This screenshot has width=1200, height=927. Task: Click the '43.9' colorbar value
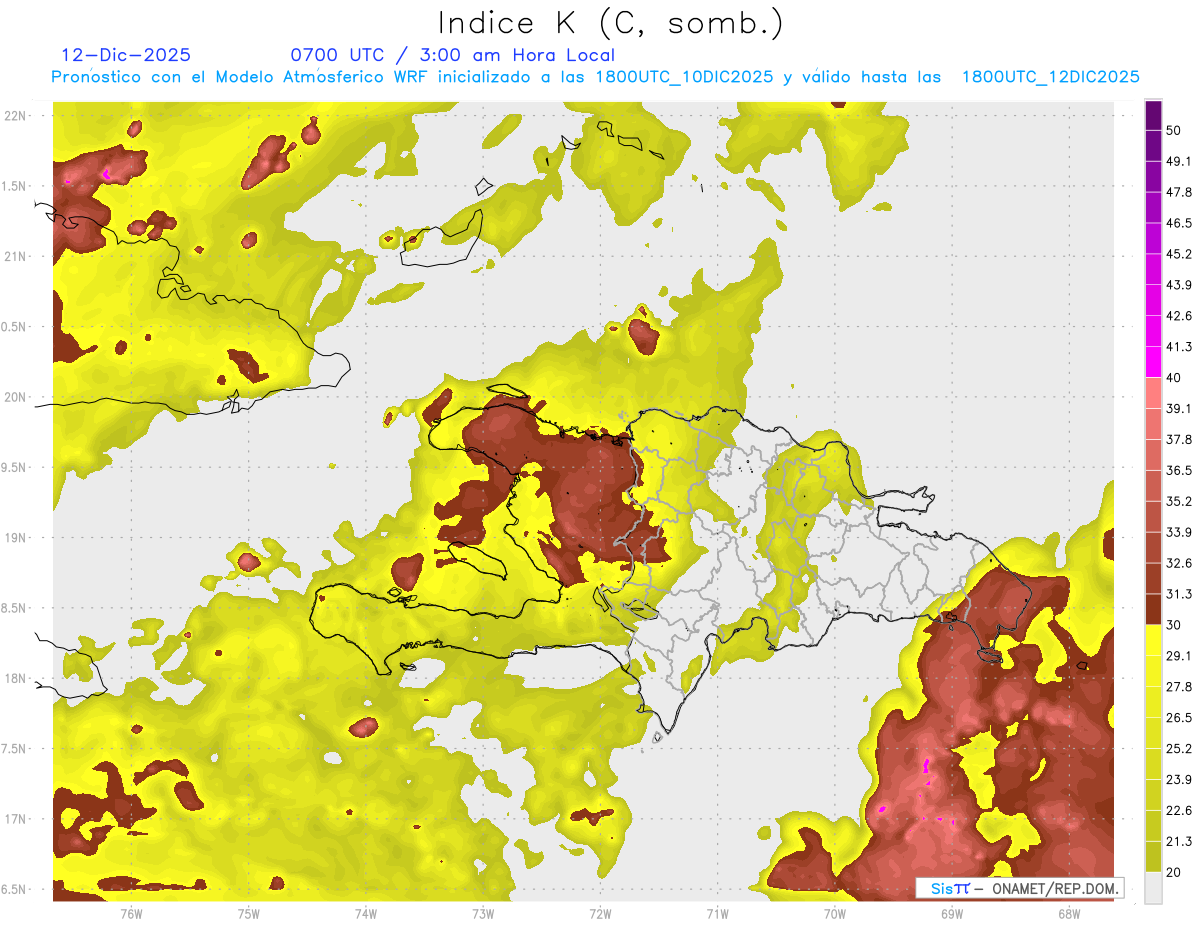[x=1179, y=285]
